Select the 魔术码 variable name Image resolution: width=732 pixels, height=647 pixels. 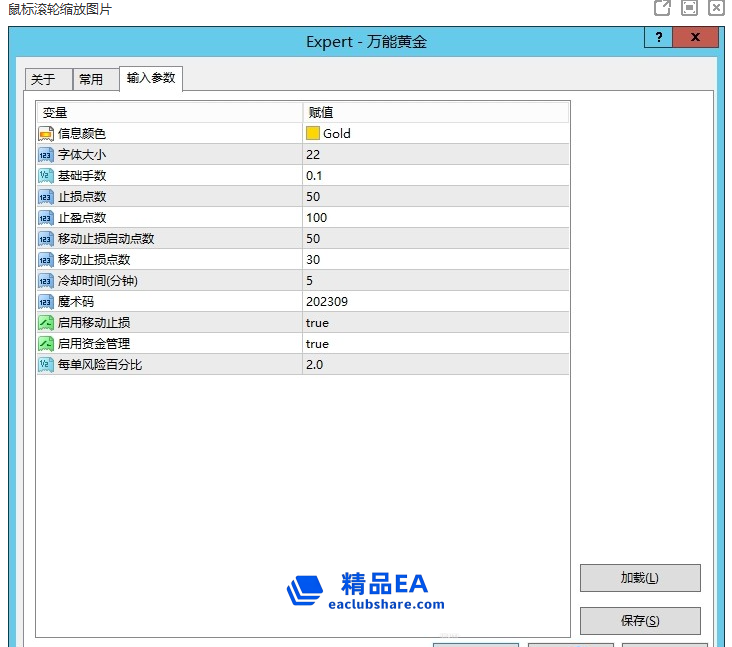click(76, 302)
